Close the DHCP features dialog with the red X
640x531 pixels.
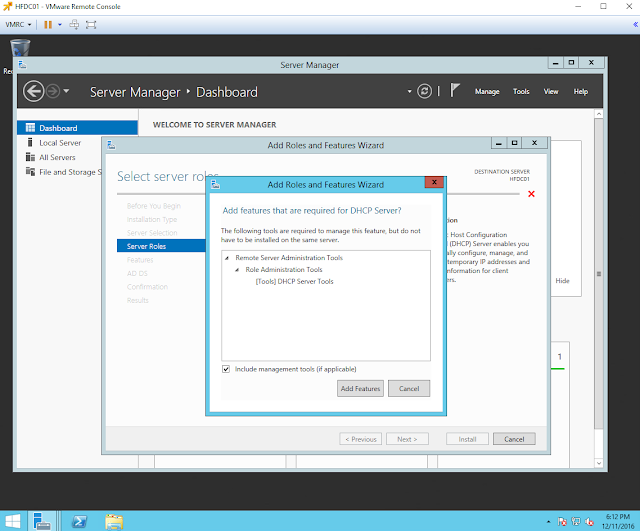click(434, 182)
